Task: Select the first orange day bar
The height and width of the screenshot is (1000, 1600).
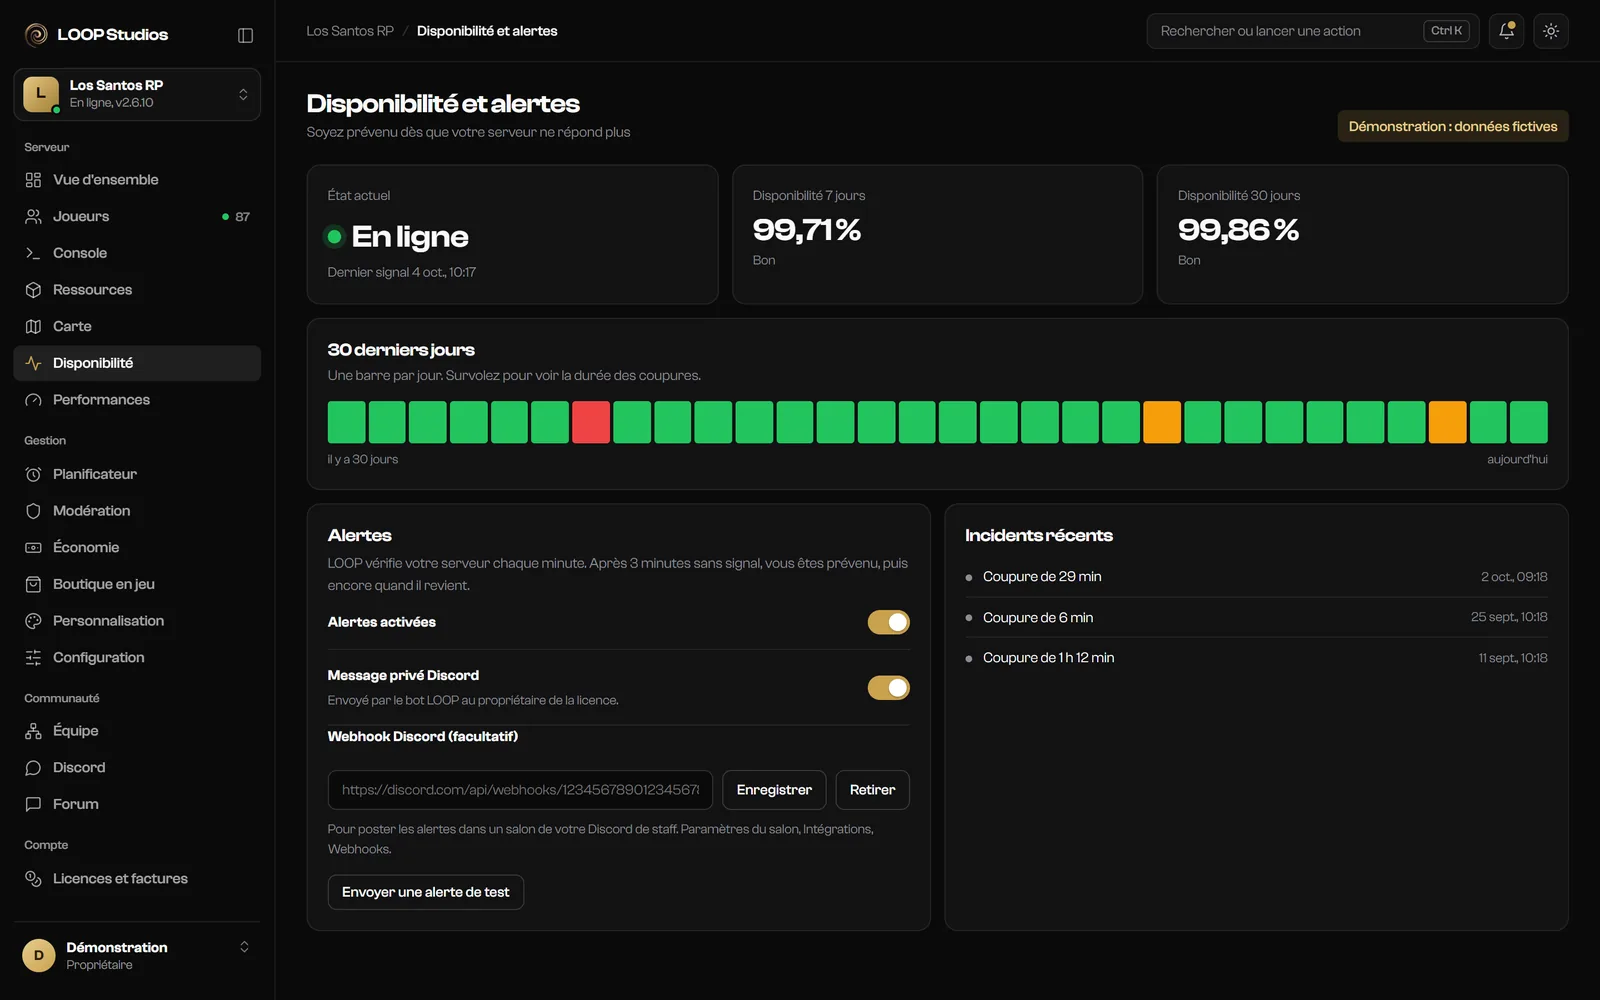Action: (1162, 422)
